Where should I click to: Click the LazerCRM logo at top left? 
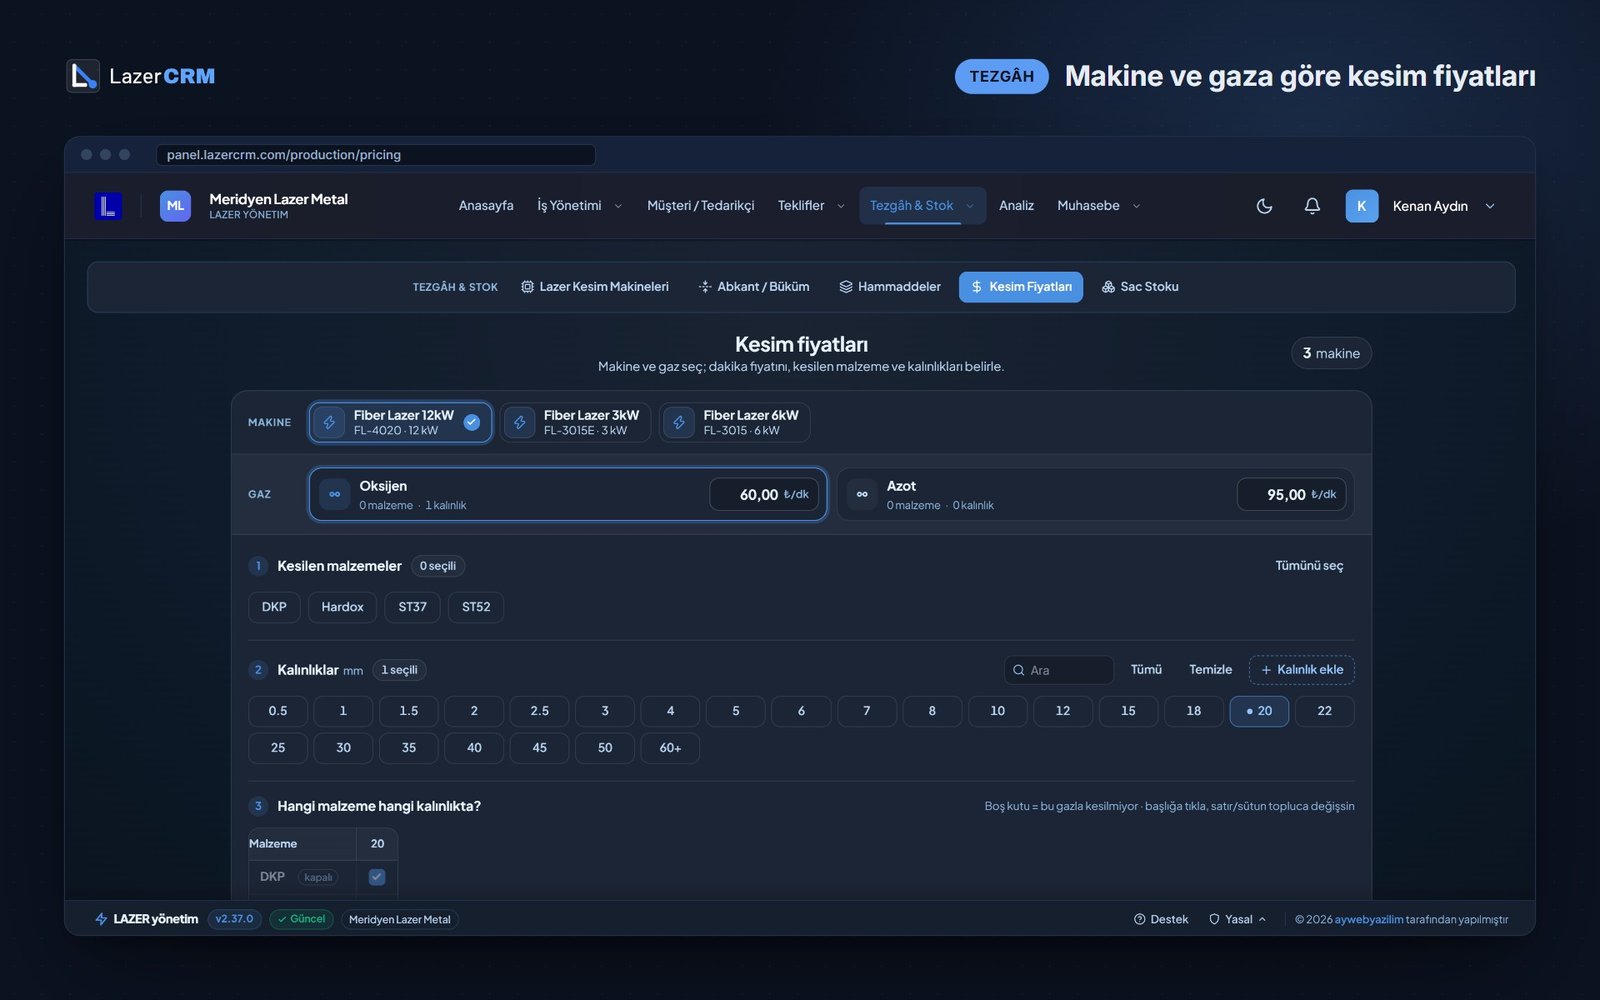pyautogui.click(x=141, y=76)
